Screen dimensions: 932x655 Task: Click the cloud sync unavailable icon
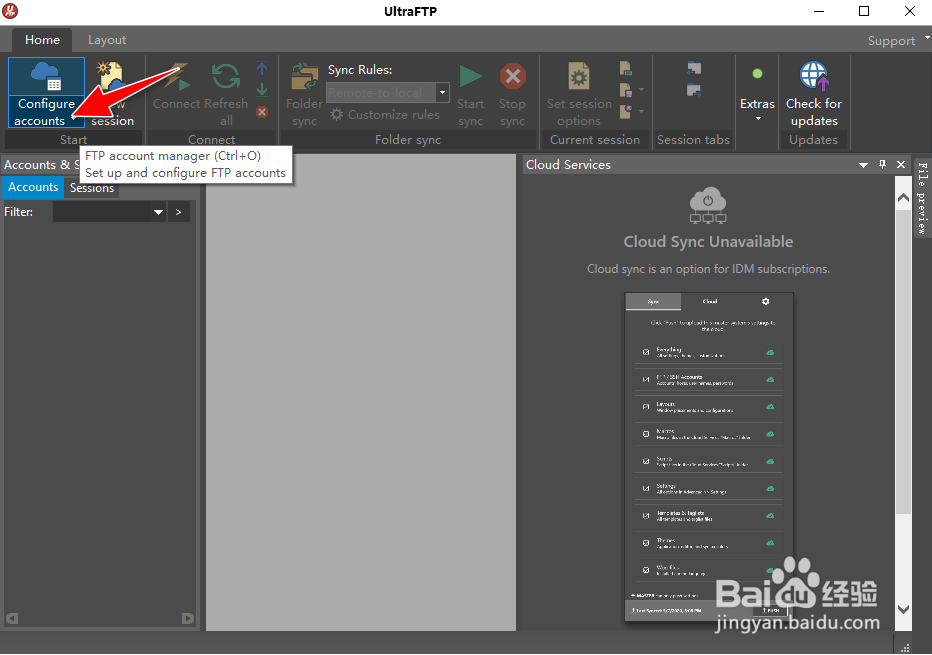(x=708, y=205)
